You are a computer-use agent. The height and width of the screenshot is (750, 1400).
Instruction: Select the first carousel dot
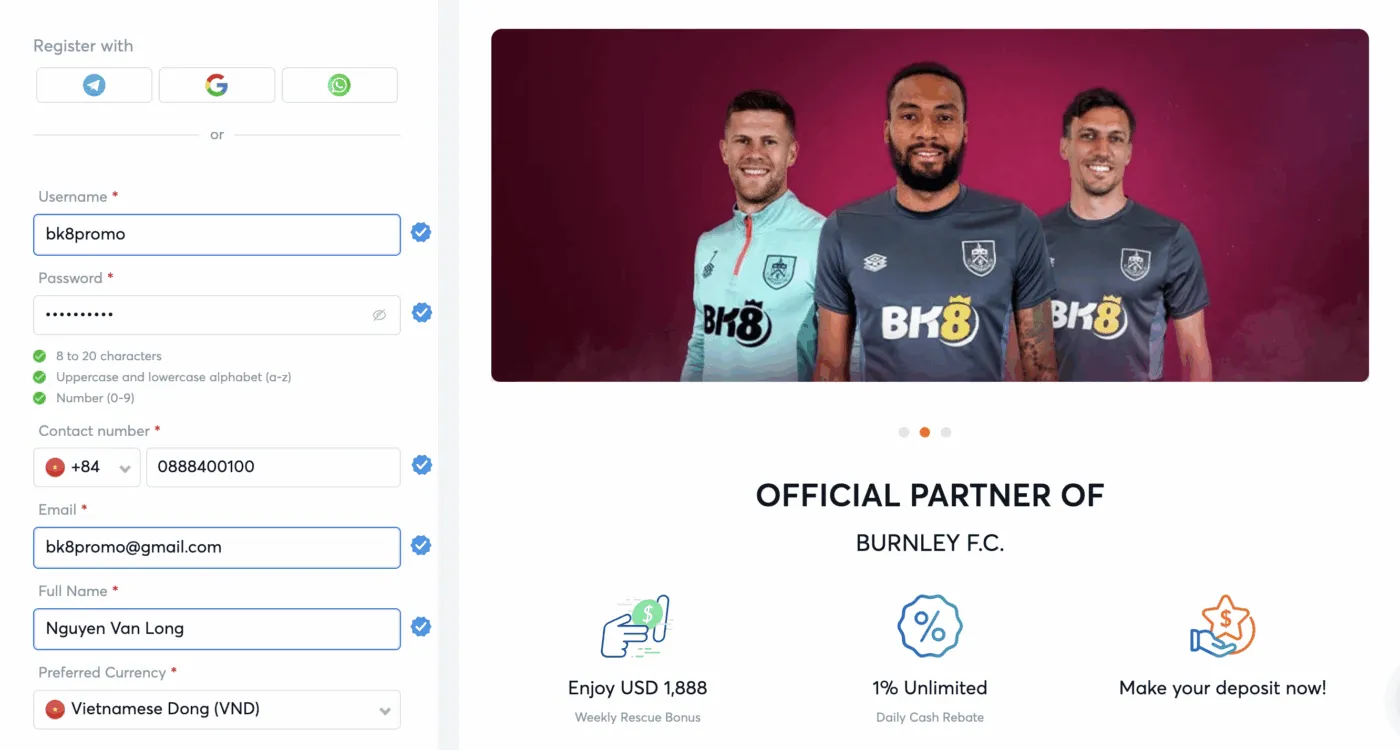click(904, 433)
